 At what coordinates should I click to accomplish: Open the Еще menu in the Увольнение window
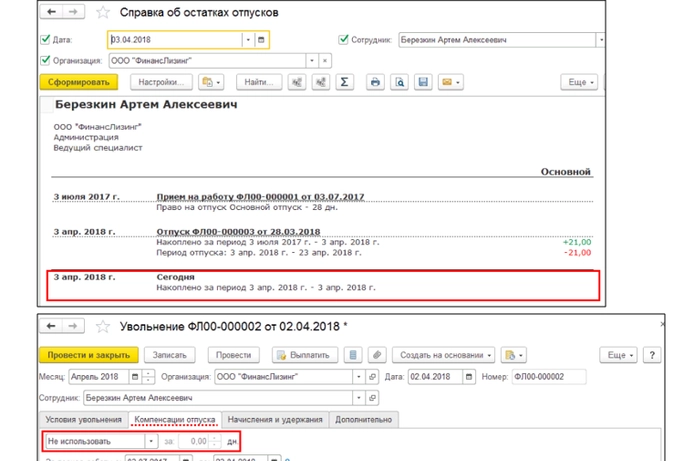(619, 355)
